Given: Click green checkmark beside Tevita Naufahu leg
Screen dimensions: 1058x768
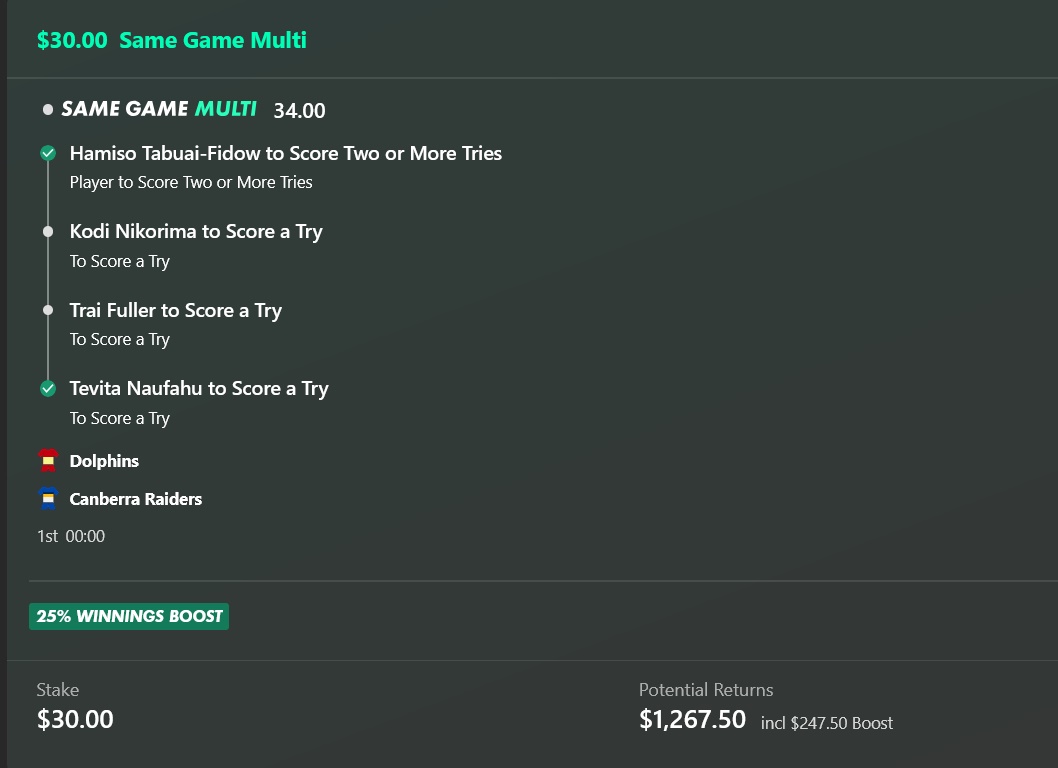Looking at the screenshot, I should (48, 388).
